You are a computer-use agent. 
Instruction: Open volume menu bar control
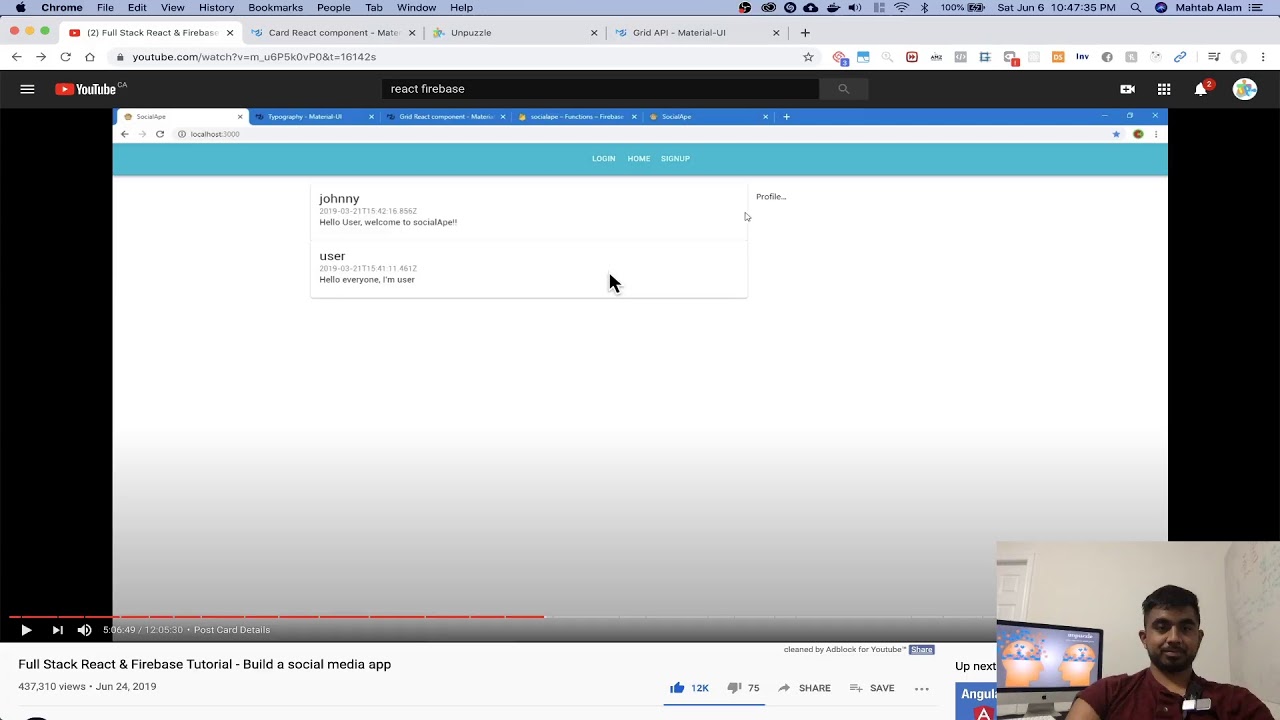click(855, 7)
